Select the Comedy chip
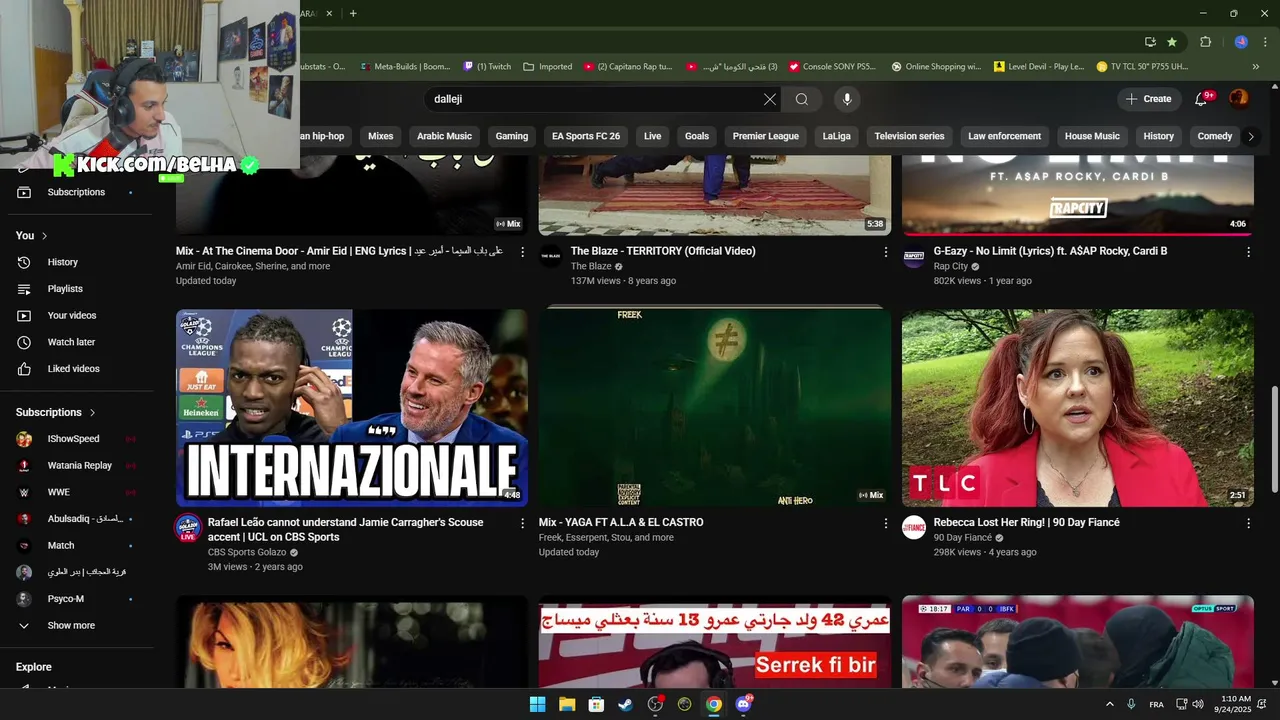This screenshot has width=1280, height=720. pos(1215,136)
